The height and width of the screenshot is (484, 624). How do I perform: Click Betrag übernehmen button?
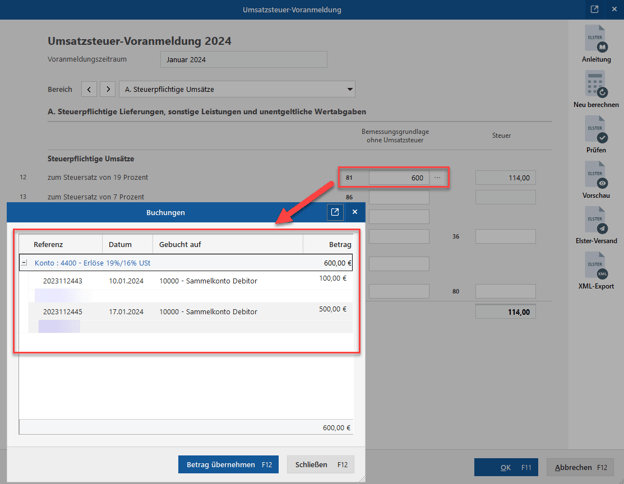point(228,464)
